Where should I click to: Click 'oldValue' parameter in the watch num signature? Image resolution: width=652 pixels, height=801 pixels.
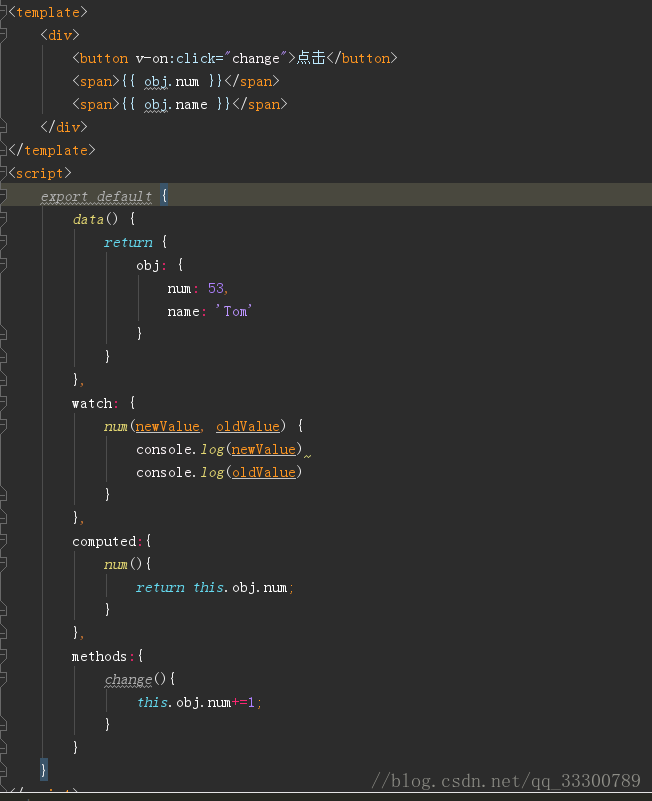tap(248, 427)
